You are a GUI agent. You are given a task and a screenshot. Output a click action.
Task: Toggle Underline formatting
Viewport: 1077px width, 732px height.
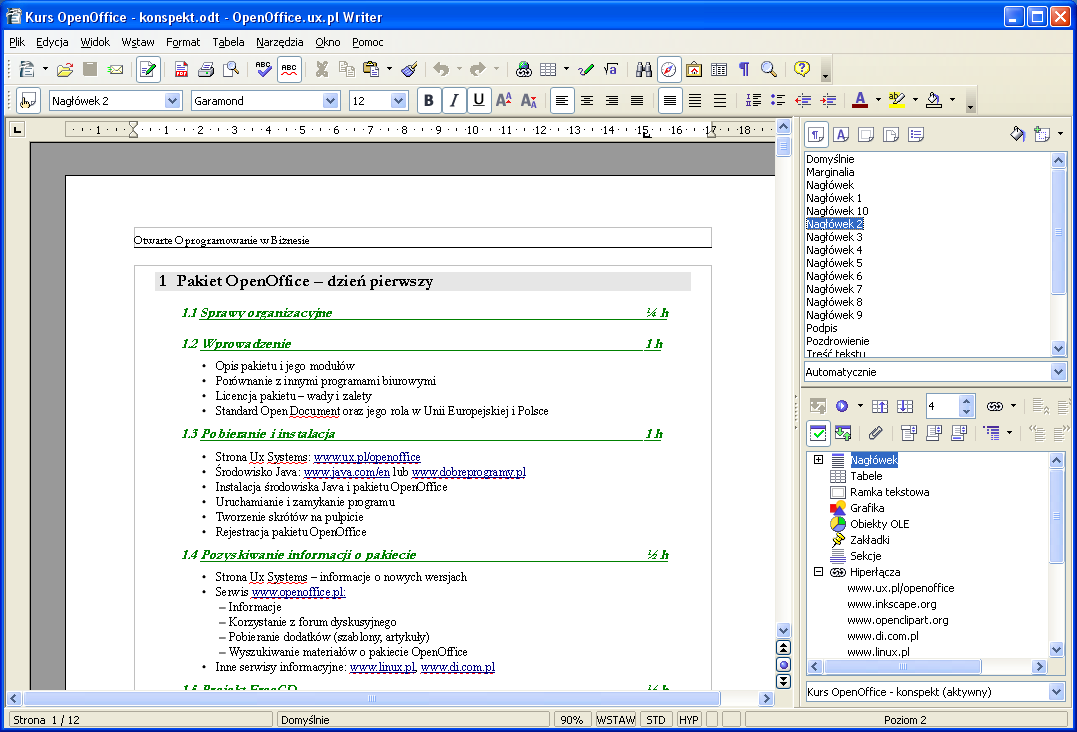tap(479, 101)
